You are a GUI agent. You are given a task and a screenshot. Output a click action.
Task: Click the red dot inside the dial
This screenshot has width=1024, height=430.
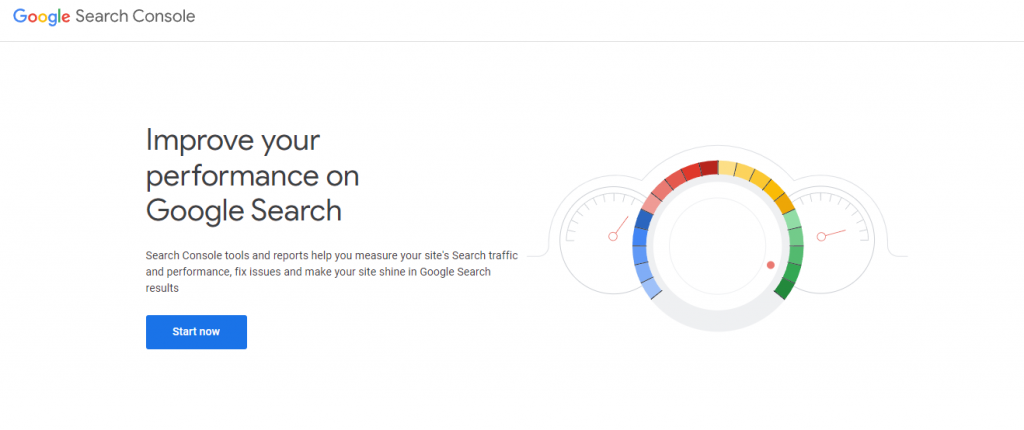(x=770, y=265)
